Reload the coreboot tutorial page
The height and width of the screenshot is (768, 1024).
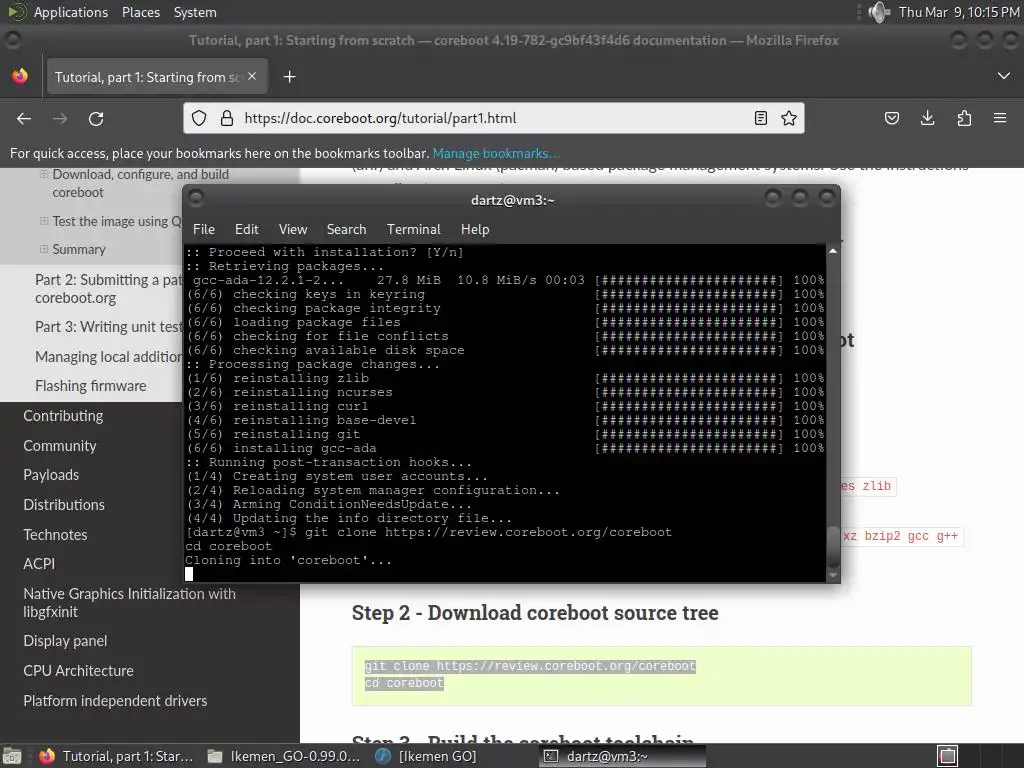click(96, 119)
